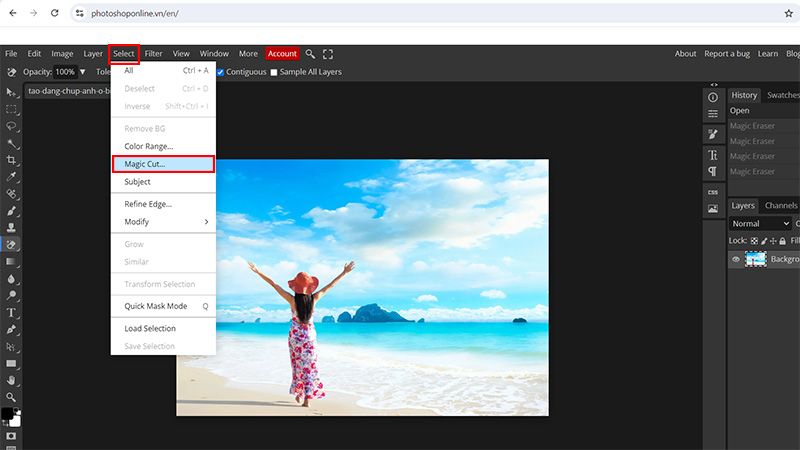Choose Subject from Select menu
Screen dimensions: 800x450
[x=163, y=182]
